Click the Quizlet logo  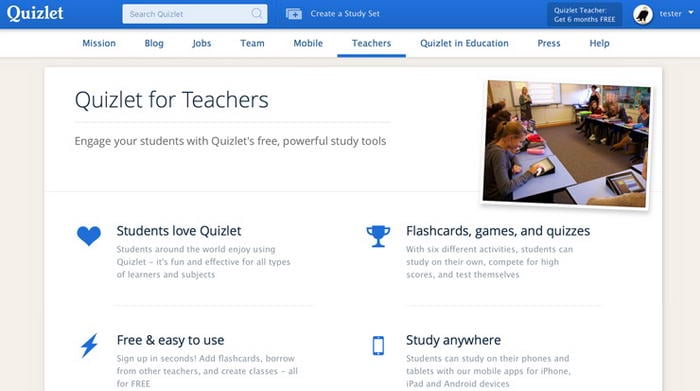[x=35, y=13]
